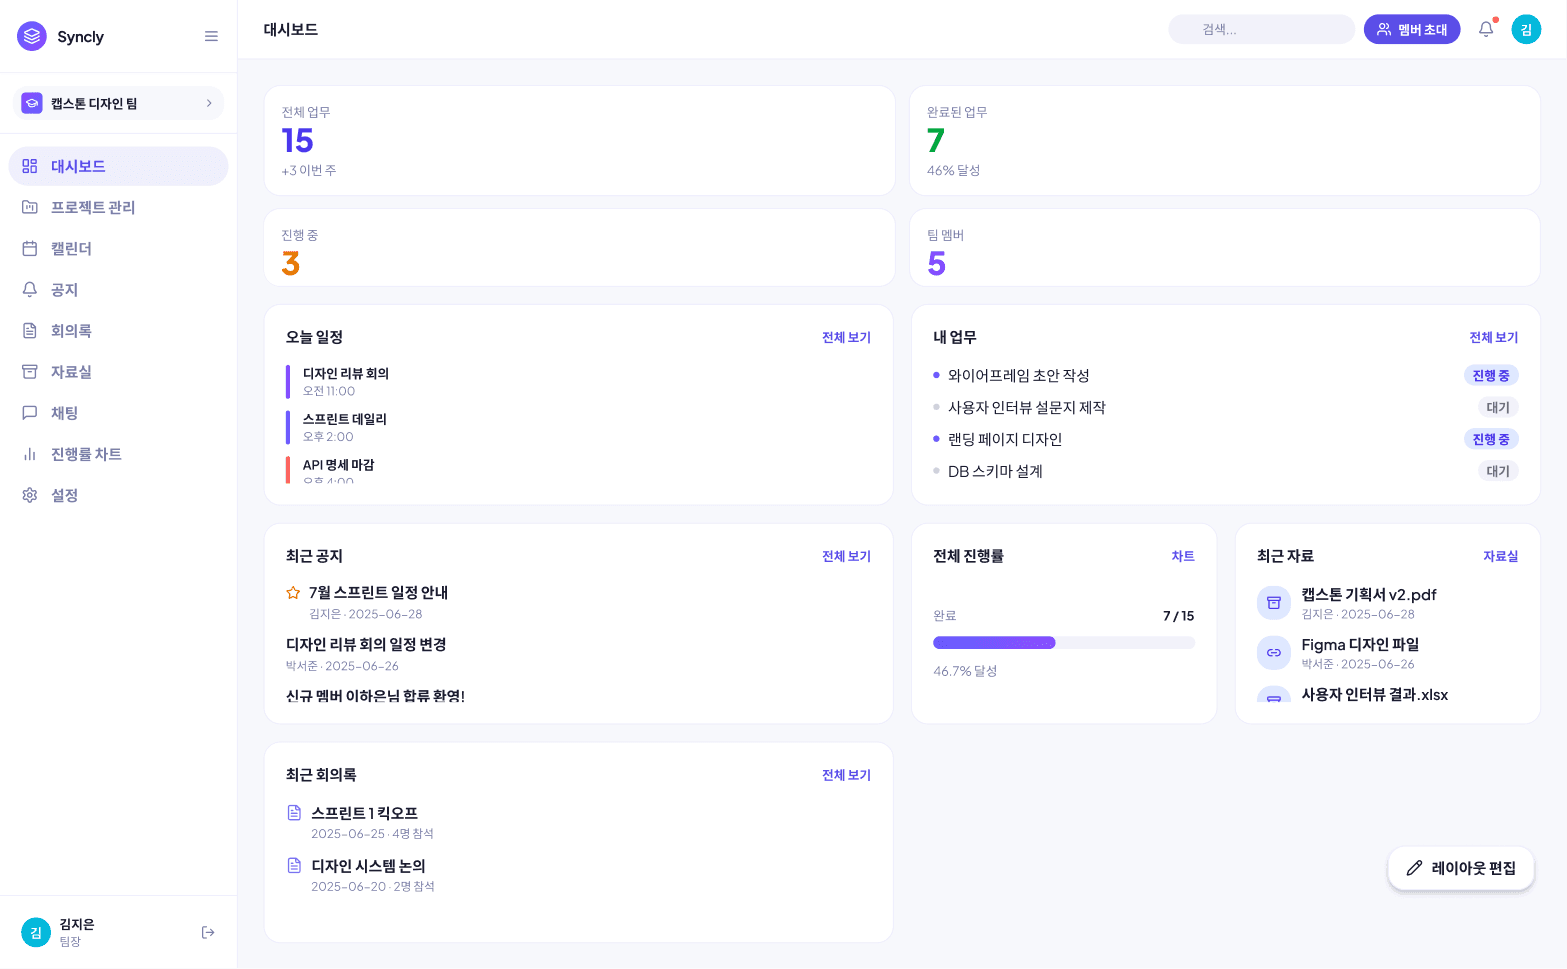Click the 완료된 업무 stat card showing 7

click(1225, 140)
